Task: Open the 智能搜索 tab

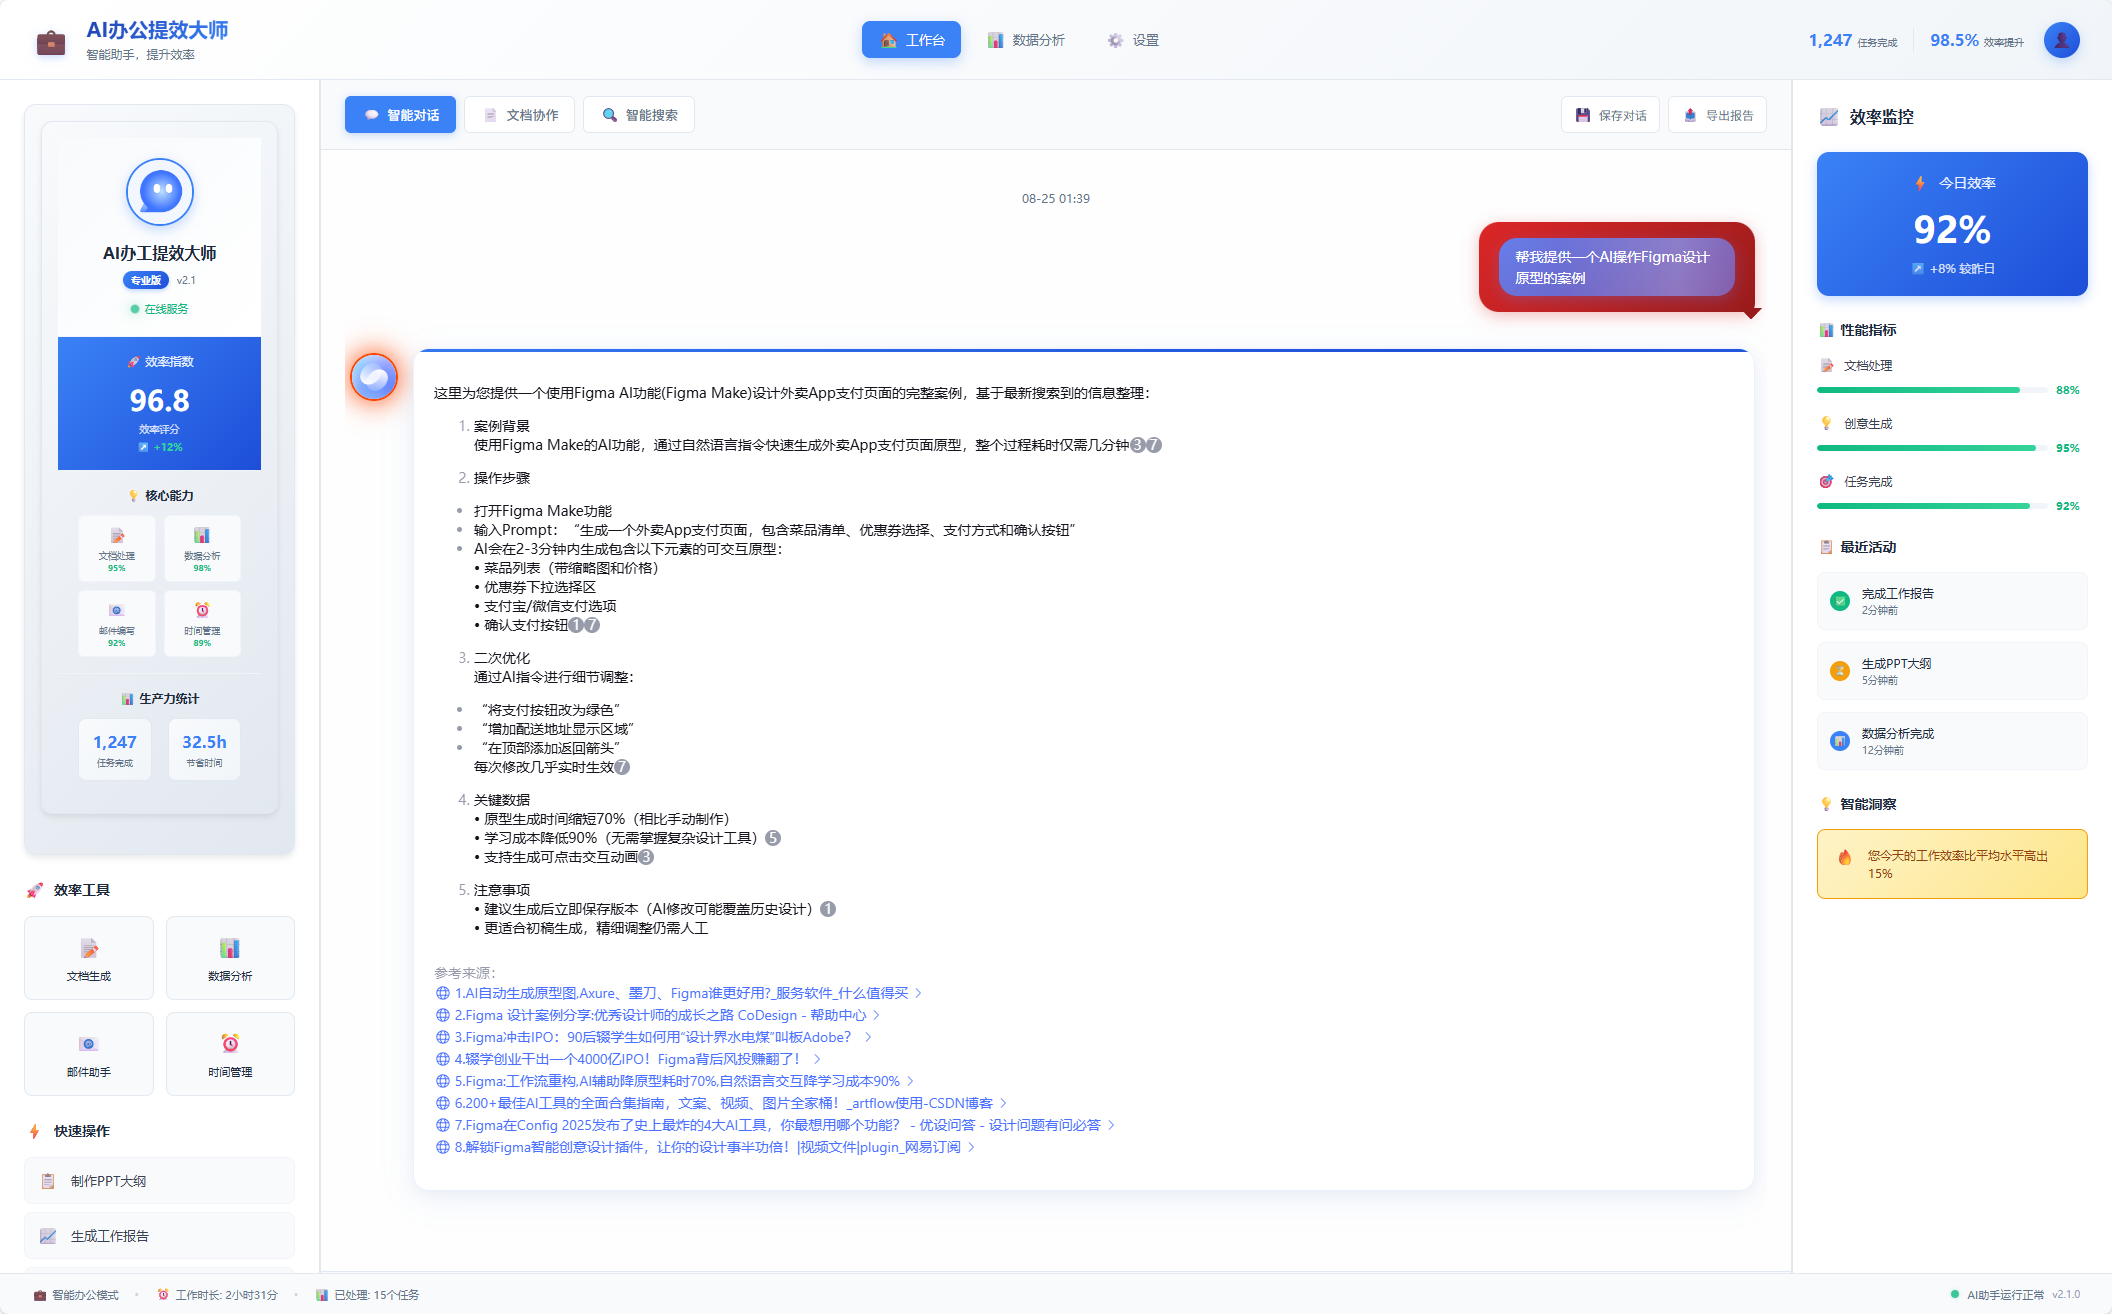Action: (639, 115)
